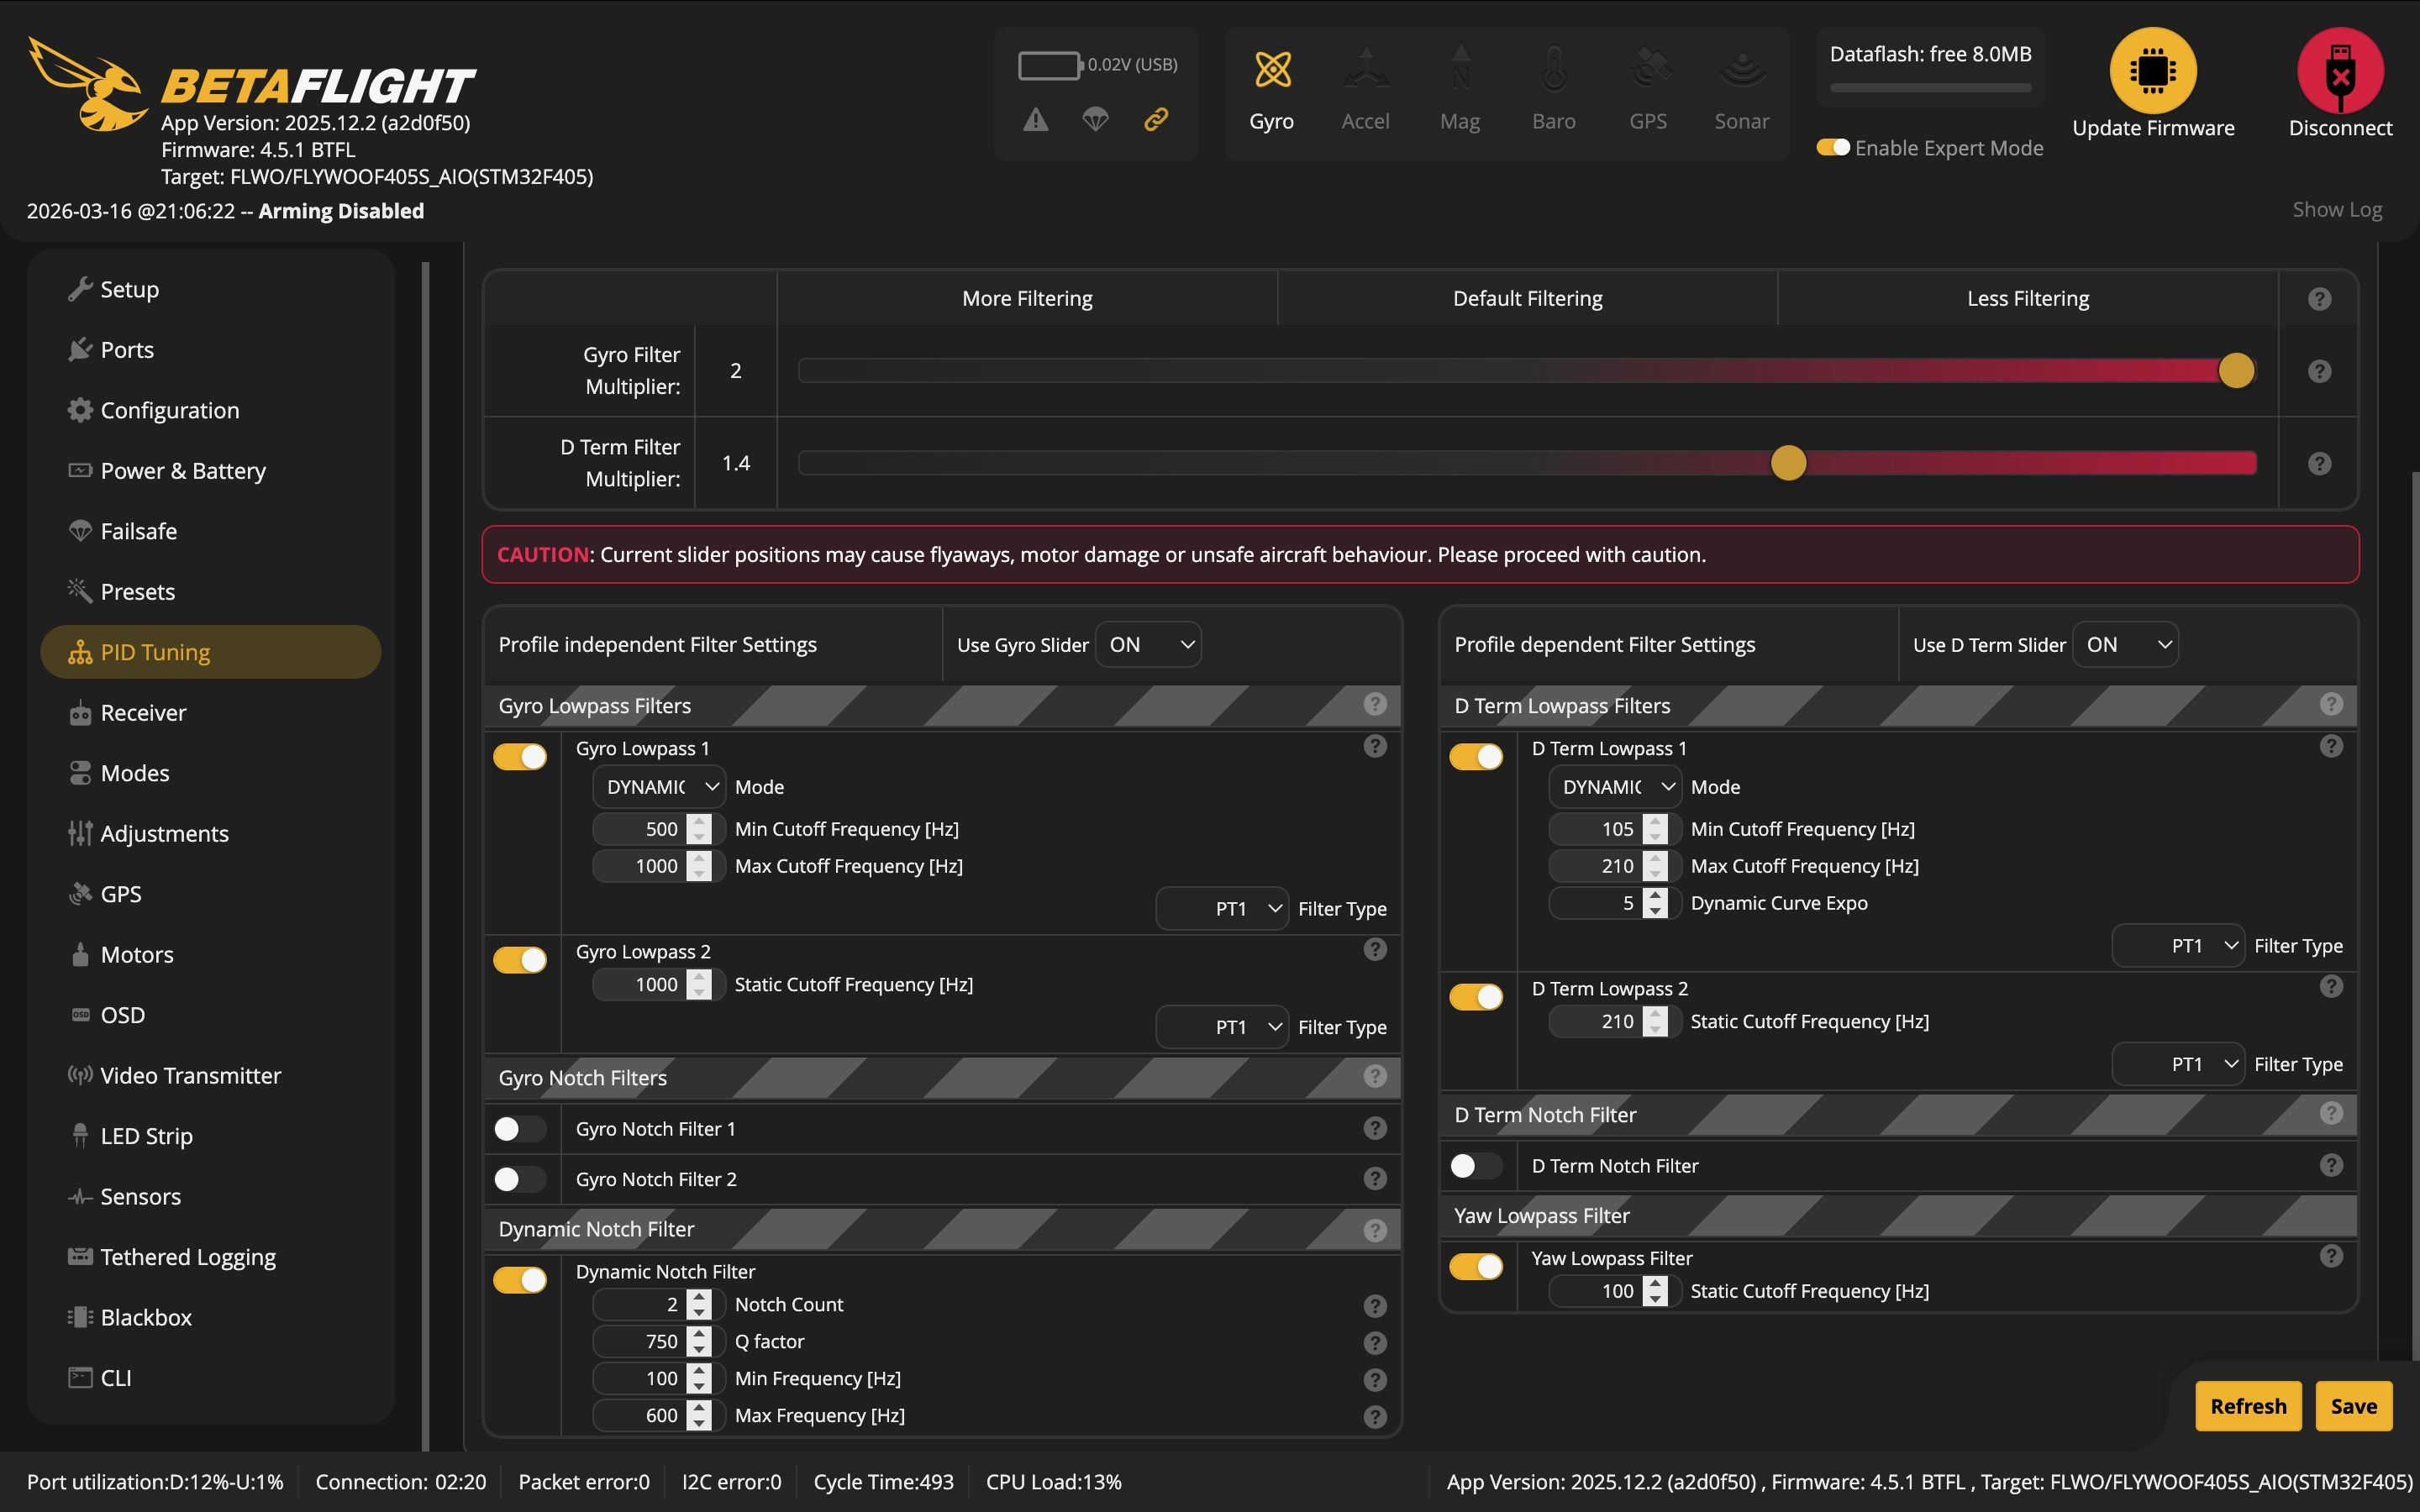
Task: Click the Save button
Action: (x=2352, y=1406)
